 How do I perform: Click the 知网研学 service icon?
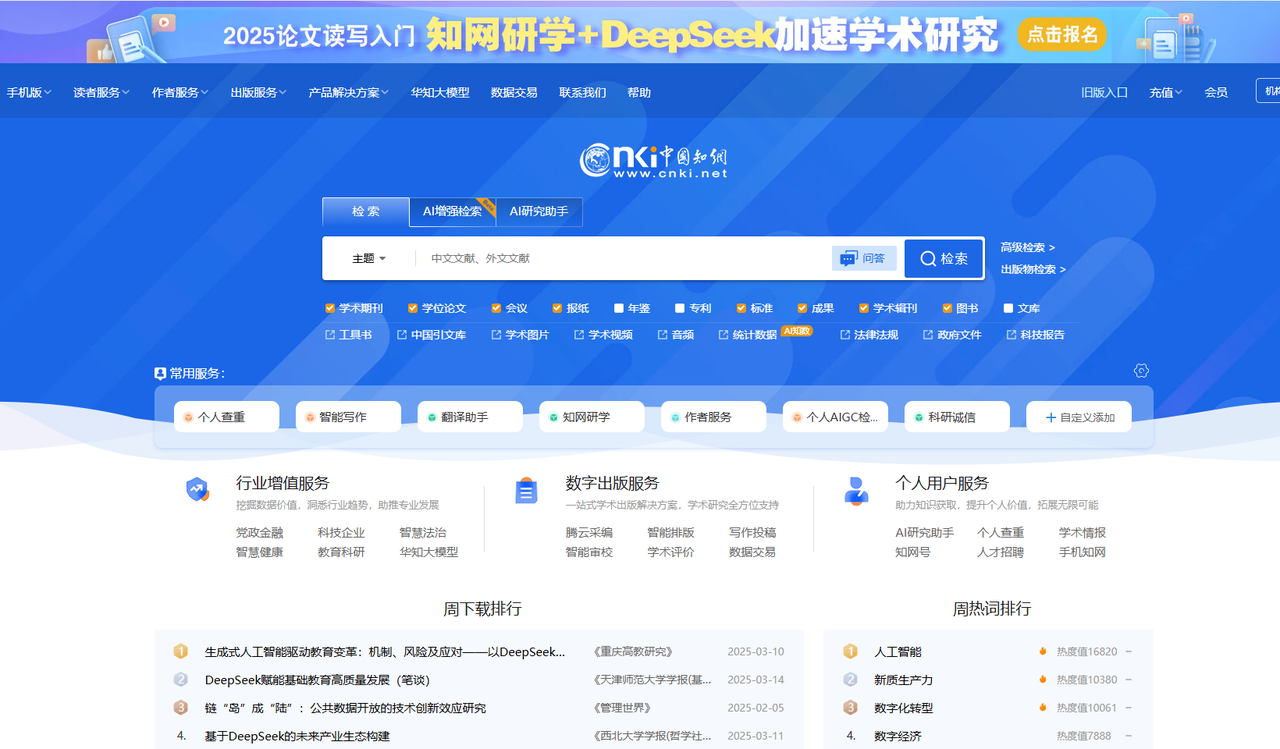point(553,417)
